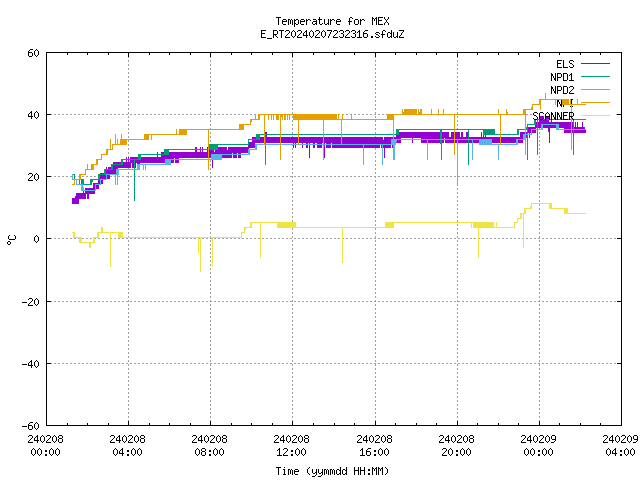Click the x-axis tick 240208 12:00

[292, 446]
